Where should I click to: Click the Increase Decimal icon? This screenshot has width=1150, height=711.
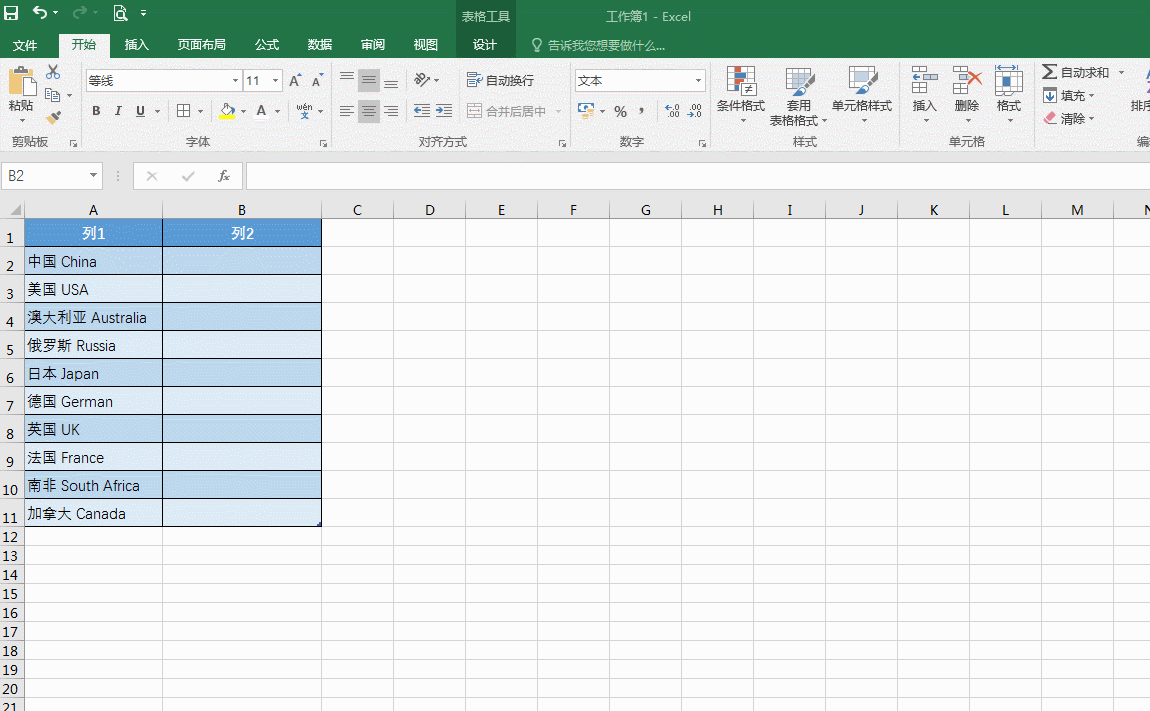point(672,111)
